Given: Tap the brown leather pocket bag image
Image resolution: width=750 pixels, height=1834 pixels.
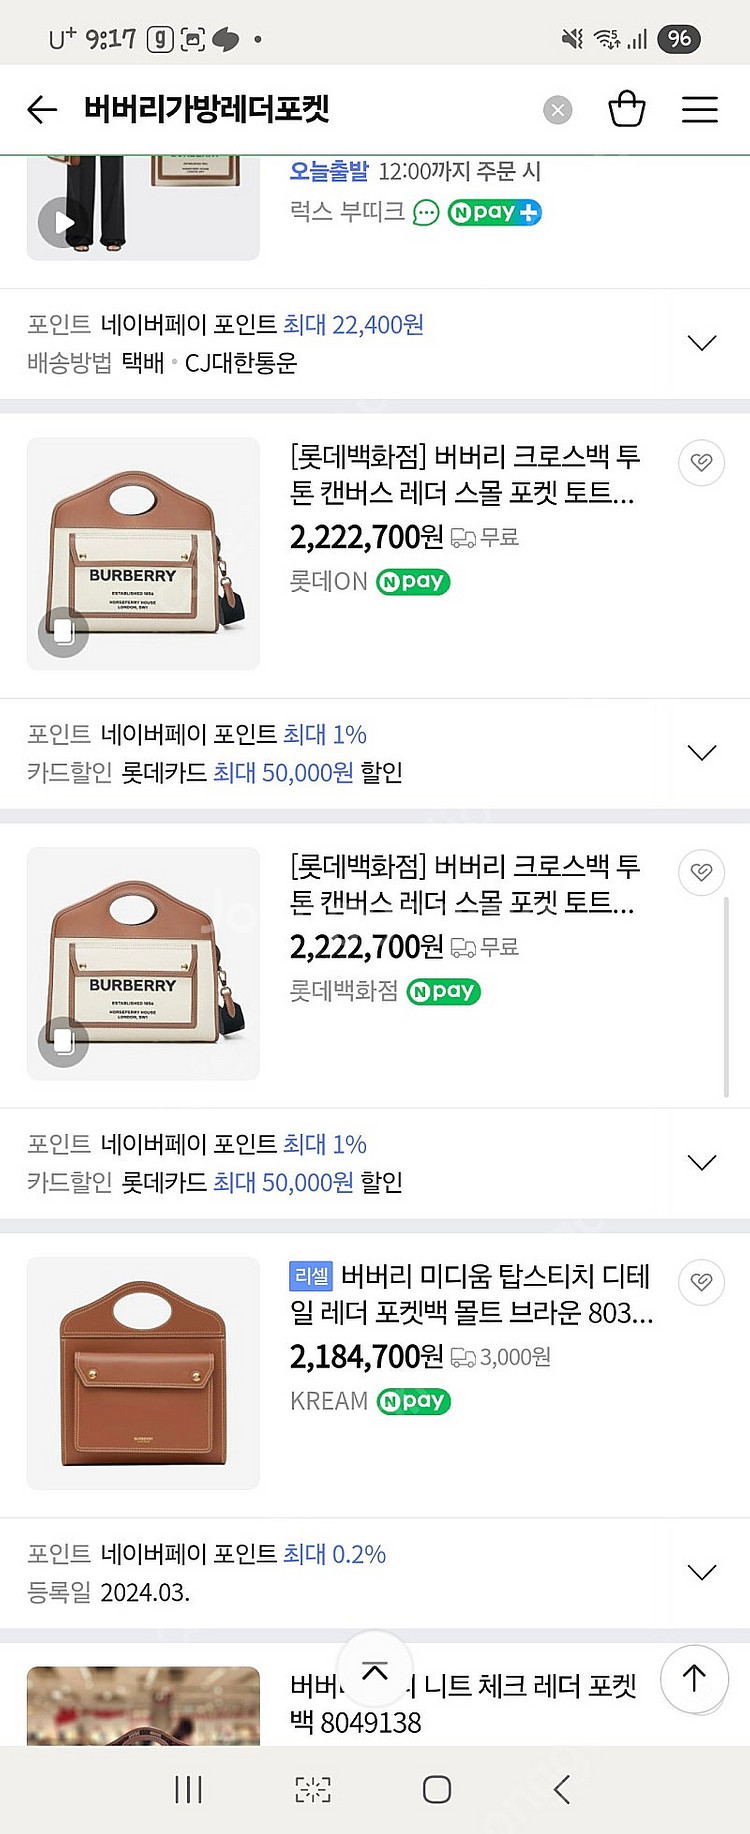Looking at the screenshot, I should (x=143, y=1373).
